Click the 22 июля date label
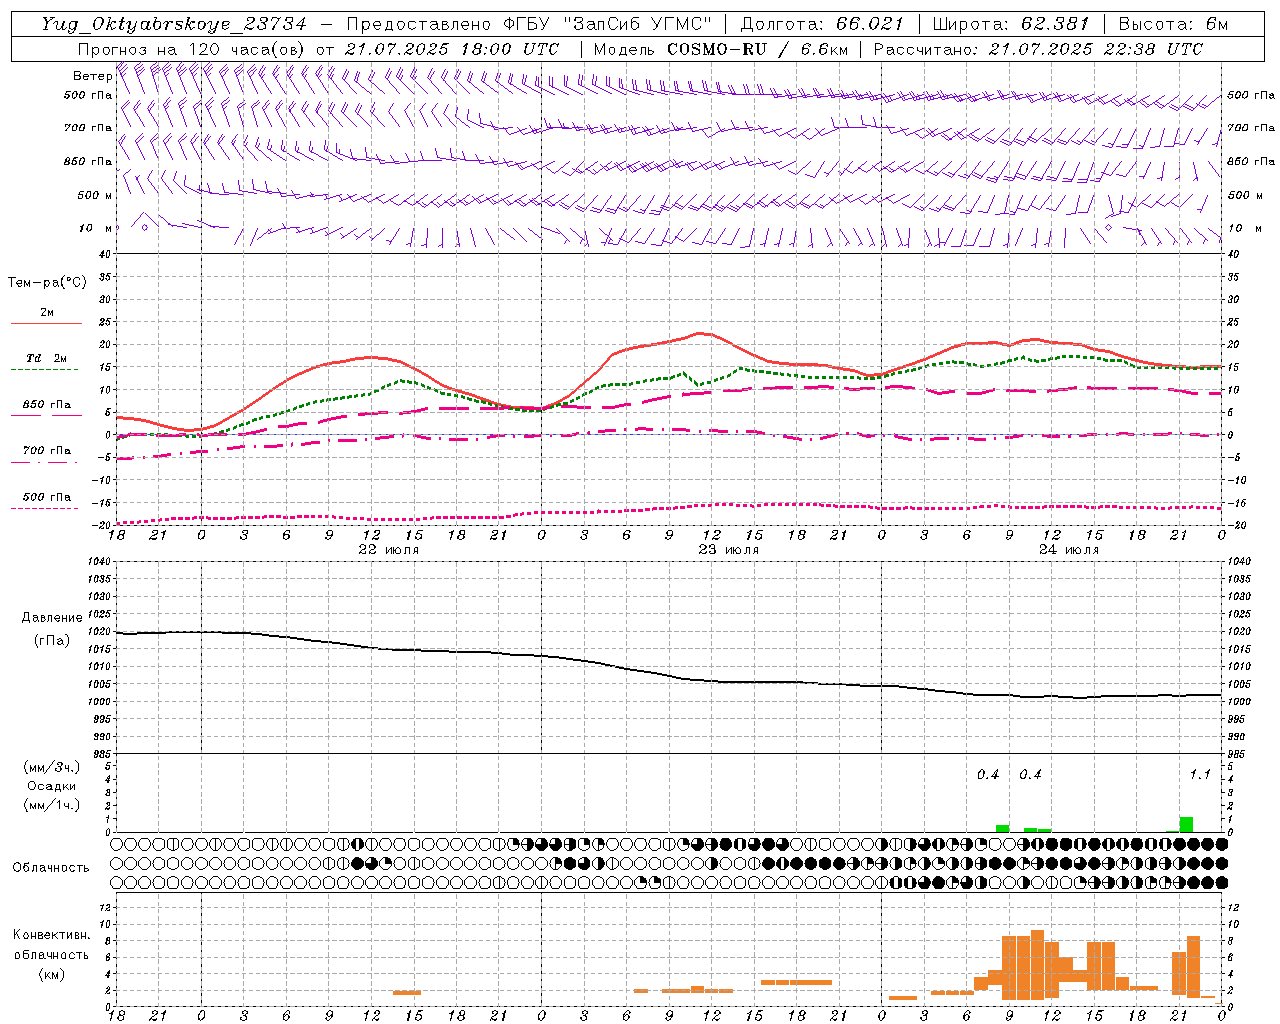The height and width of the screenshot is (1024, 1280). coord(389,550)
